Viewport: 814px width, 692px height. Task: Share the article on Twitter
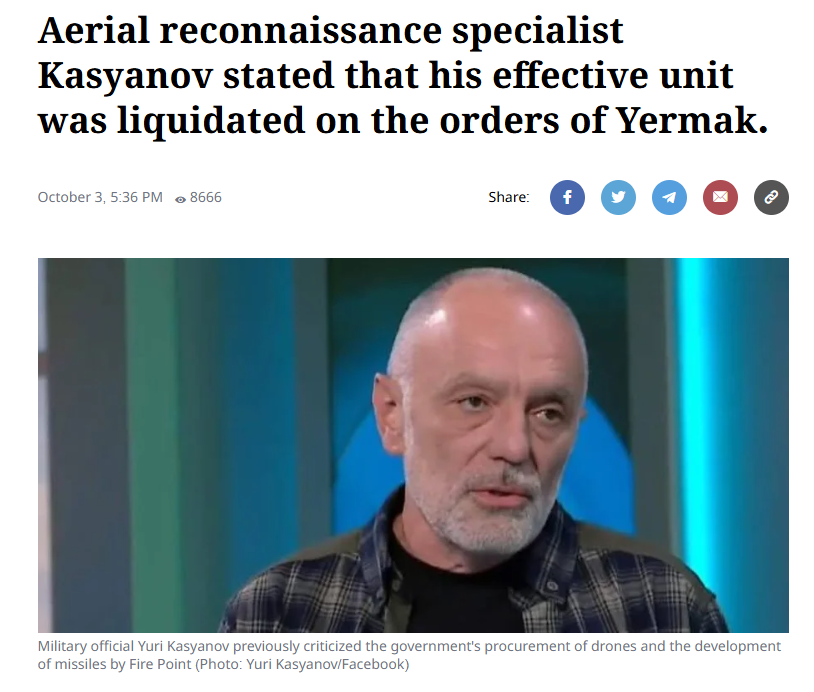[618, 197]
